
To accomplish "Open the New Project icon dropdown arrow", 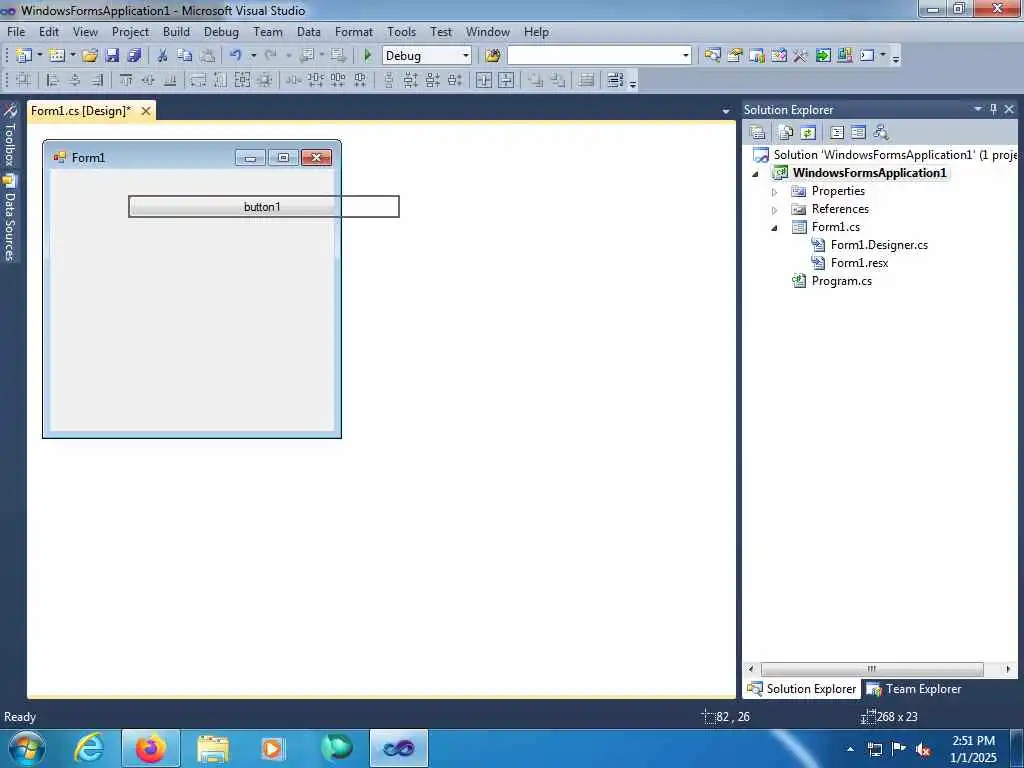I will pyautogui.click(x=40, y=56).
